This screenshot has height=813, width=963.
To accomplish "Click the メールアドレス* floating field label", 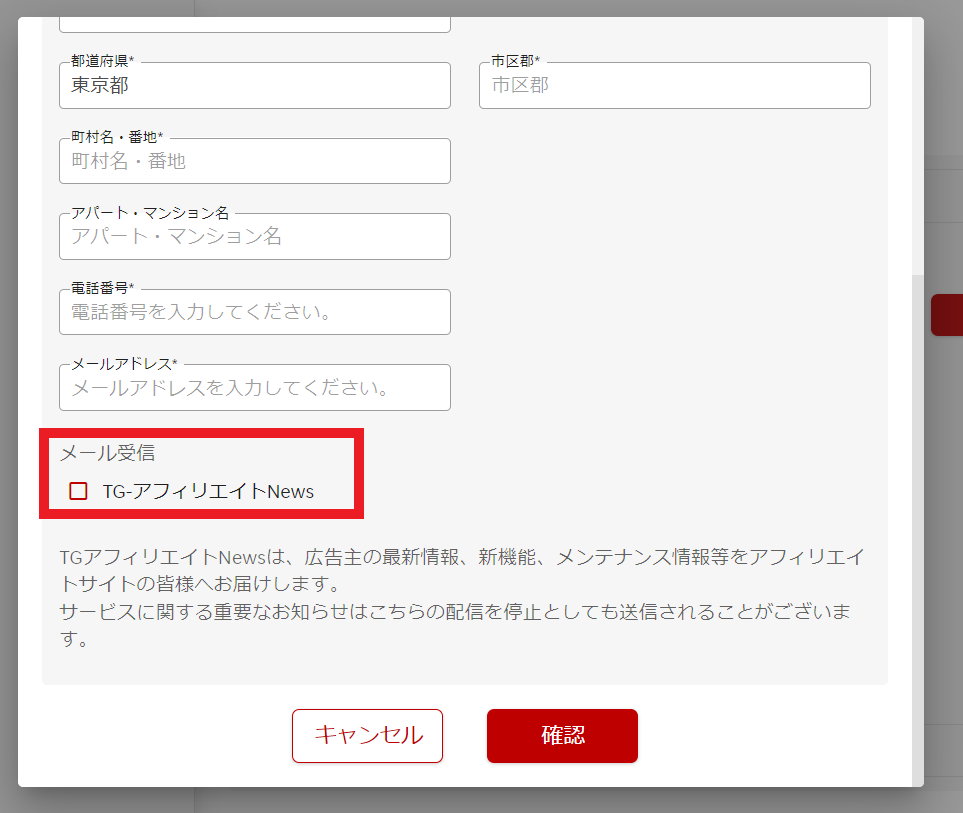I will tap(124, 363).
